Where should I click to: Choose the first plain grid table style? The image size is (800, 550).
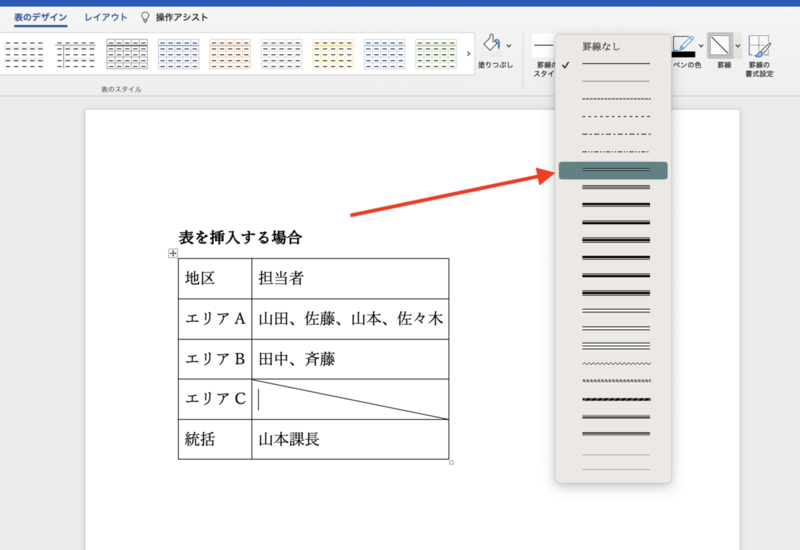[24, 54]
